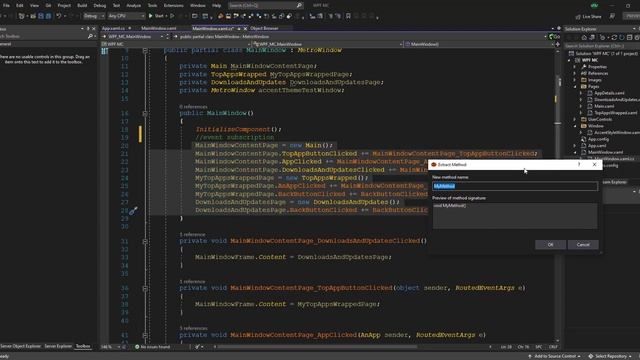Screen dimensions: 640x360
Task: Switch to Object Browser tab
Action: pyautogui.click(x=264, y=28)
